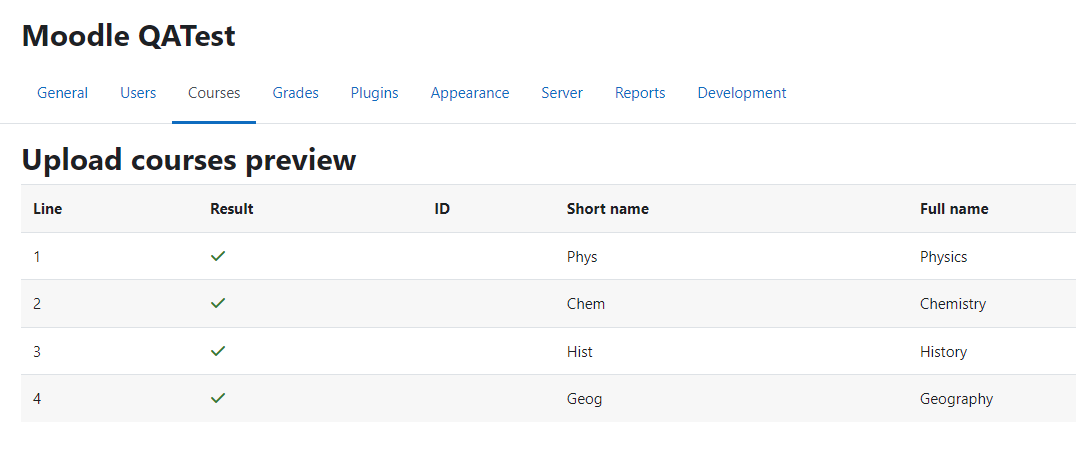Click the result checkmark for Geography row

pyautogui.click(x=218, y=398)
